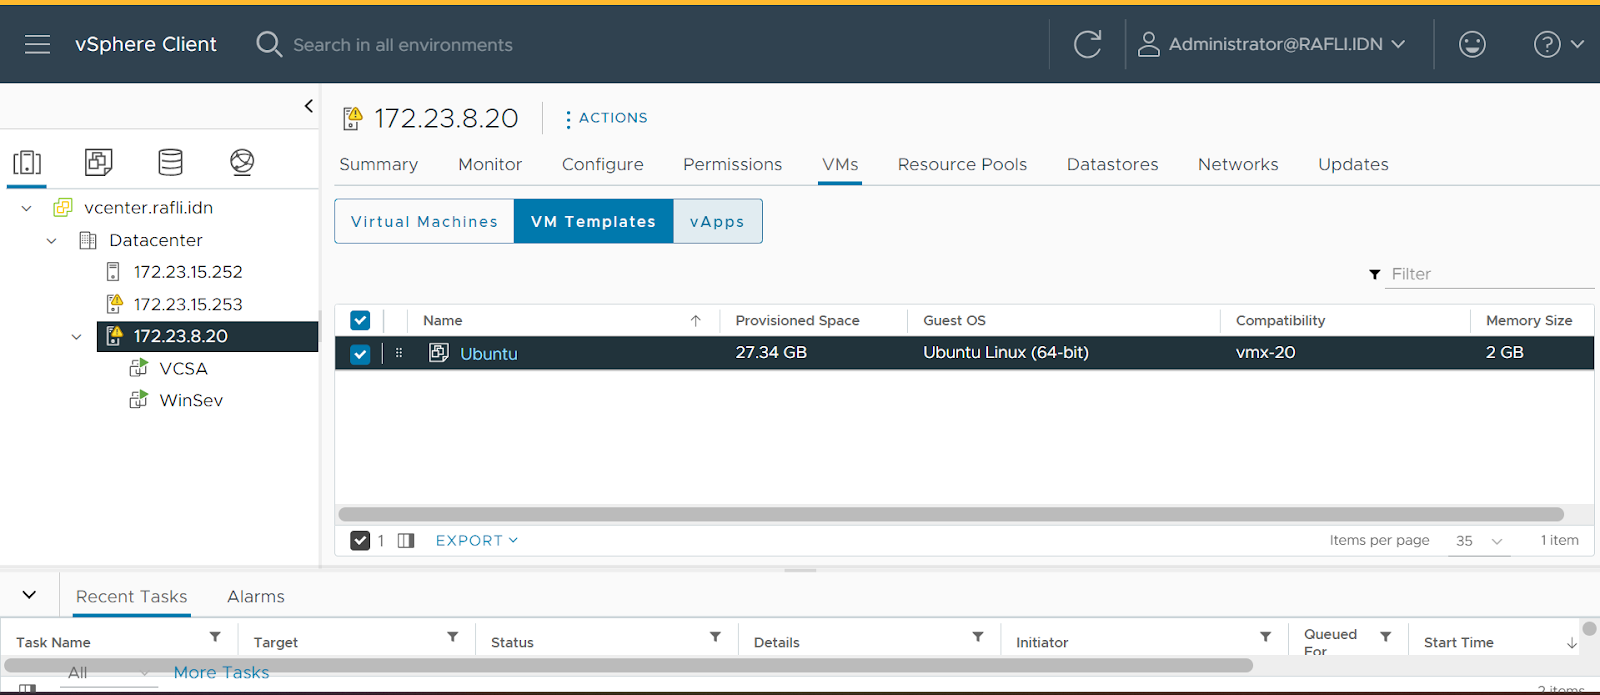Filter tasks by Queued For column
The height and width of the screenshot is (695, 1600).
(x=1385, y=637)
